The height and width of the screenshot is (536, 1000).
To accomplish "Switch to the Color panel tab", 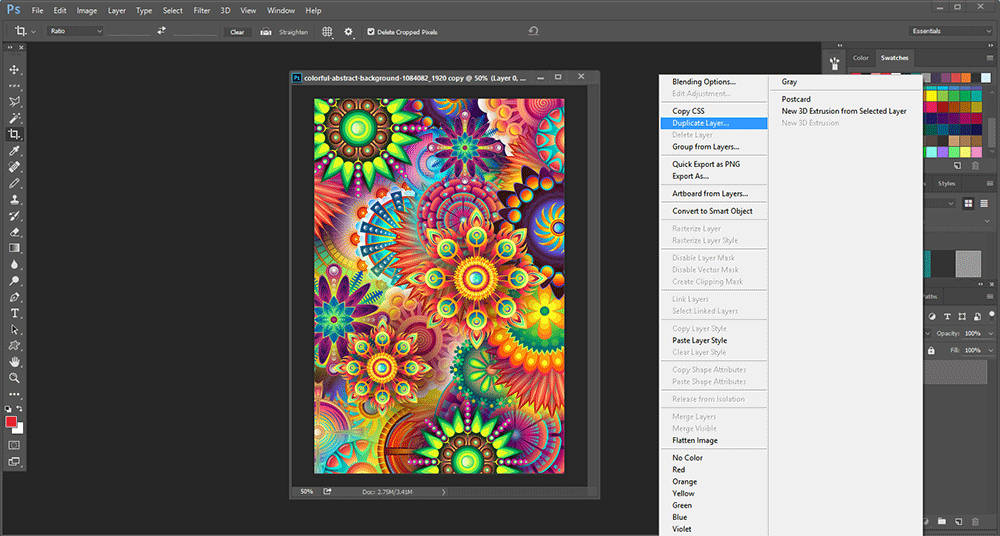I will [x=861, y=58].
